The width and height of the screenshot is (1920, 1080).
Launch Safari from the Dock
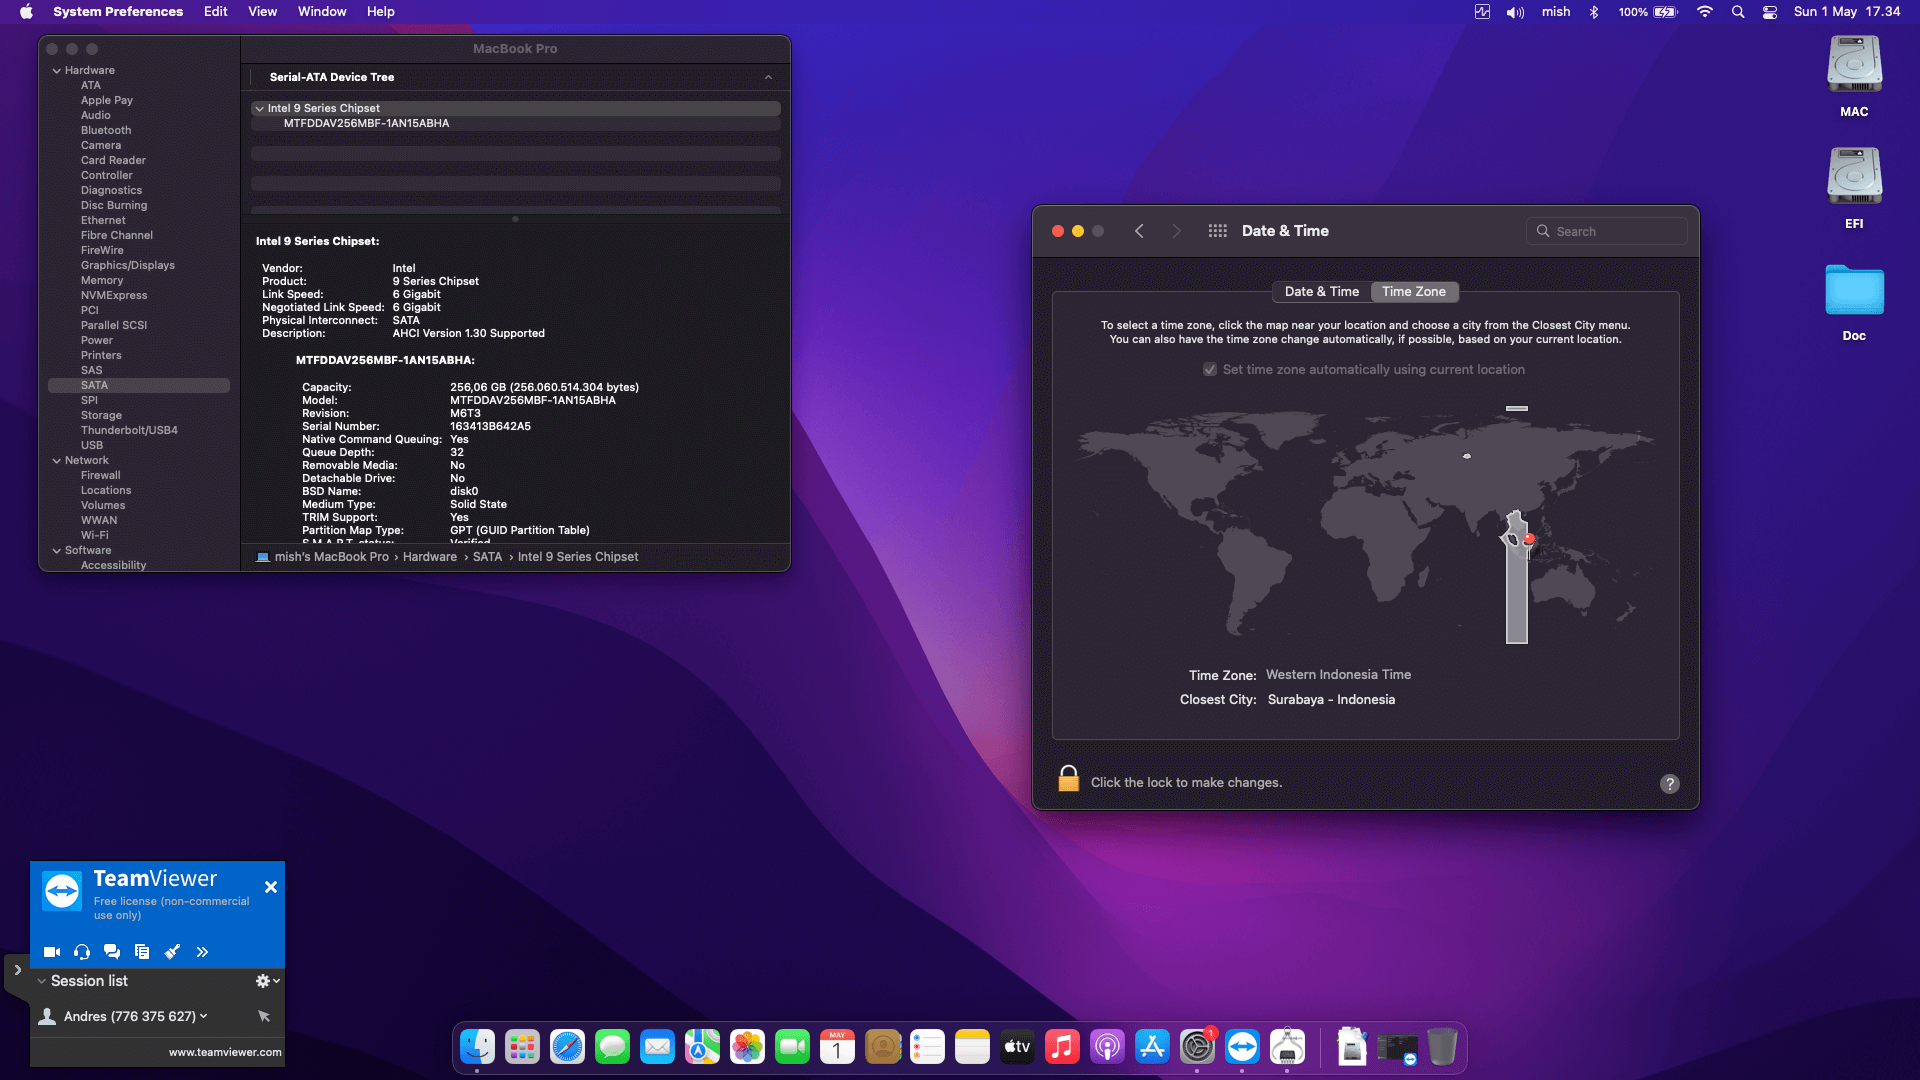pos(567,1047)
